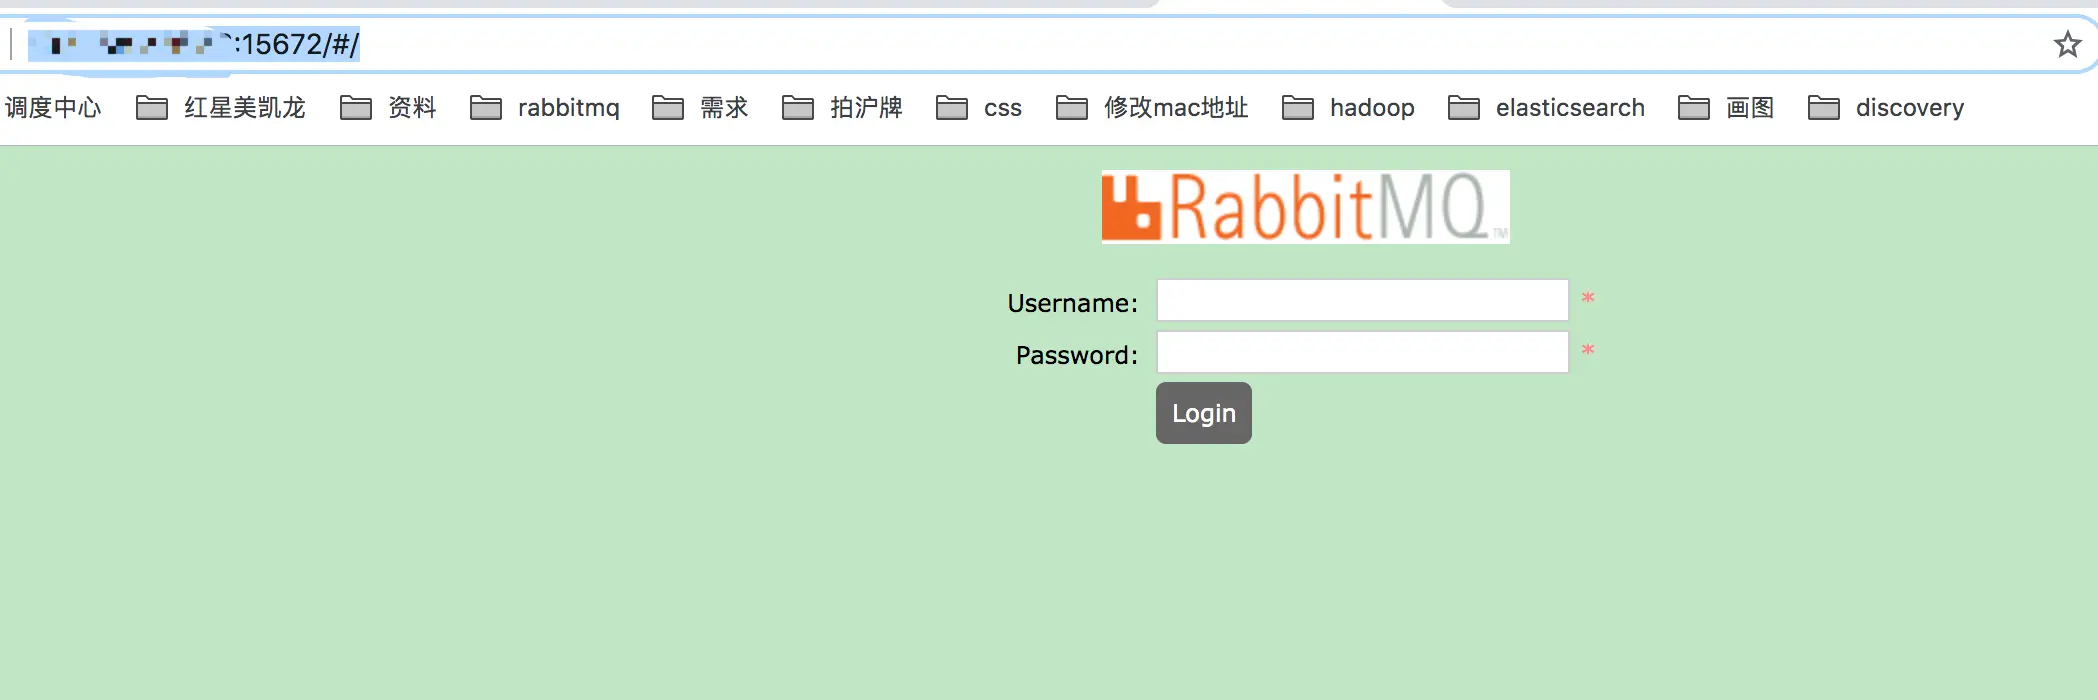Open the 画图 bookmarks folder
This screenshot has height=700, width=2098.
pos(1726,107)
